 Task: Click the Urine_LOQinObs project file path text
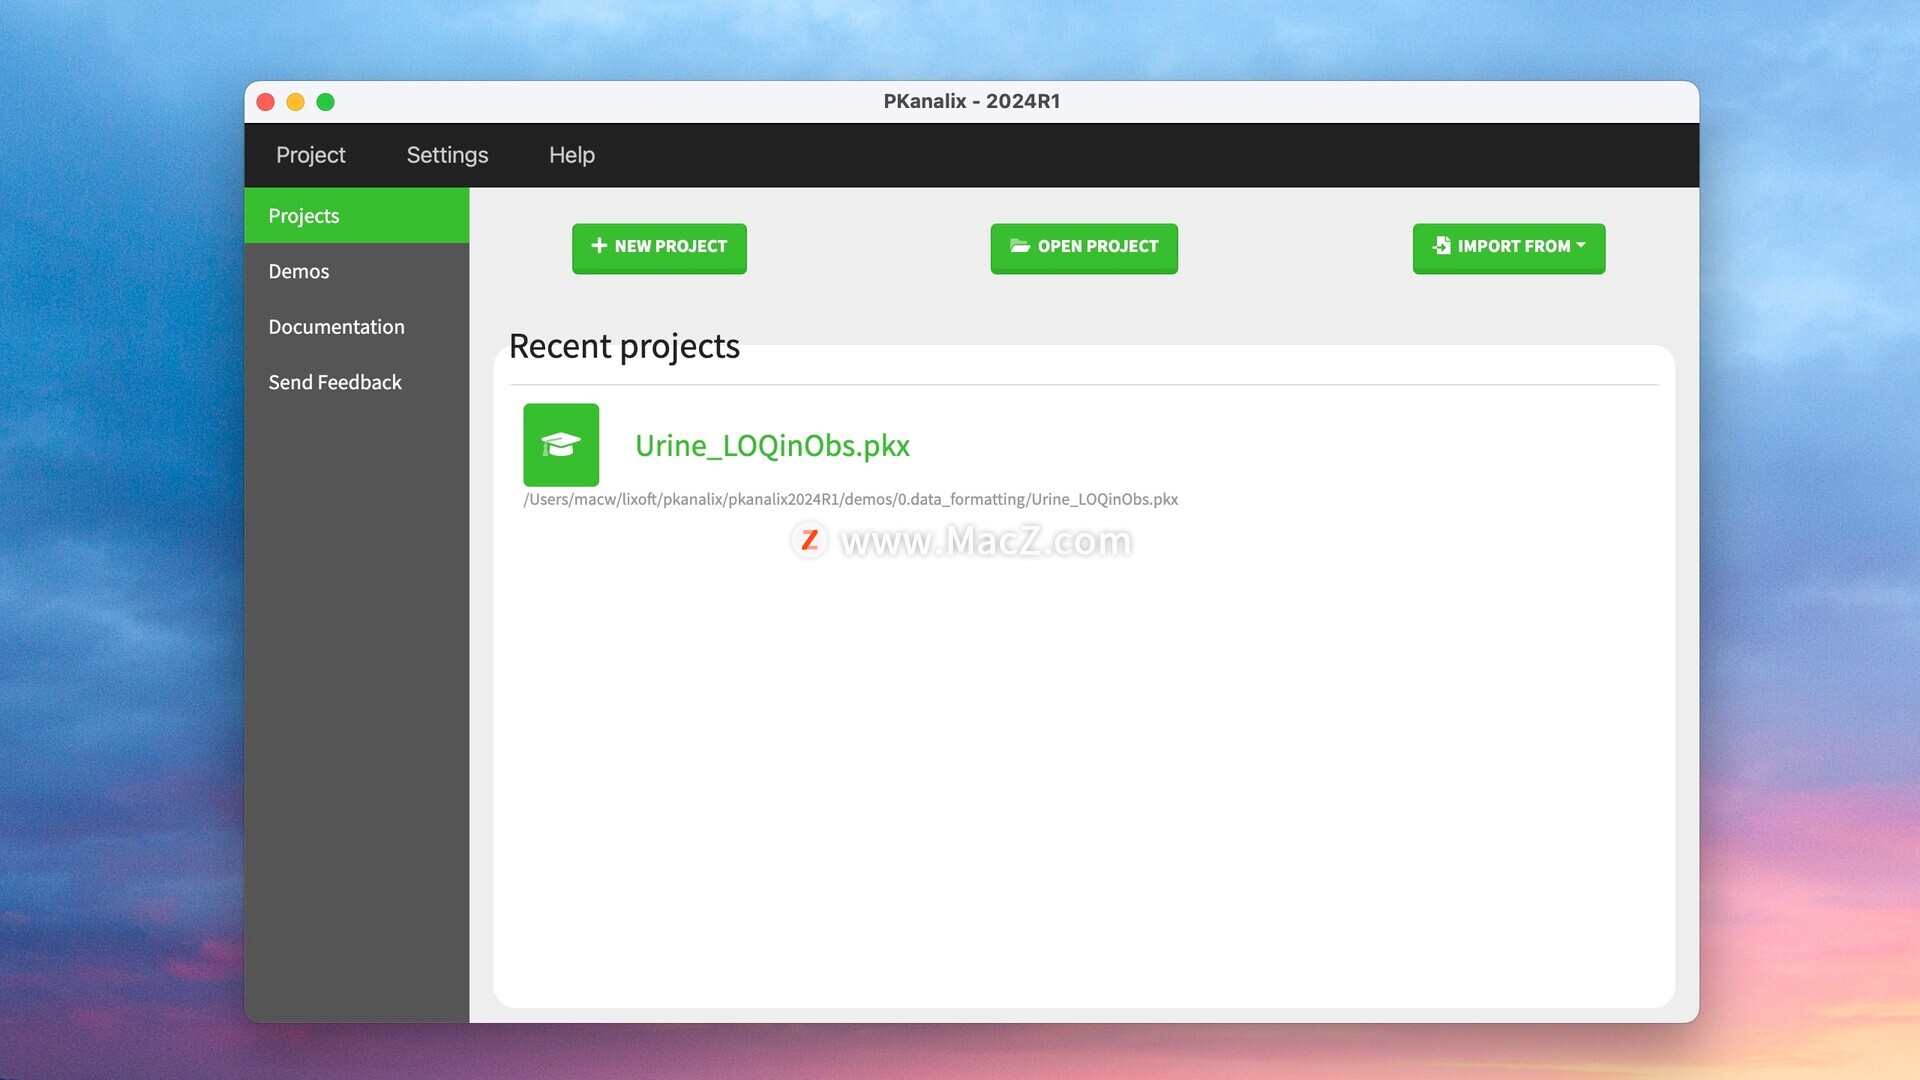coord(850,499)
